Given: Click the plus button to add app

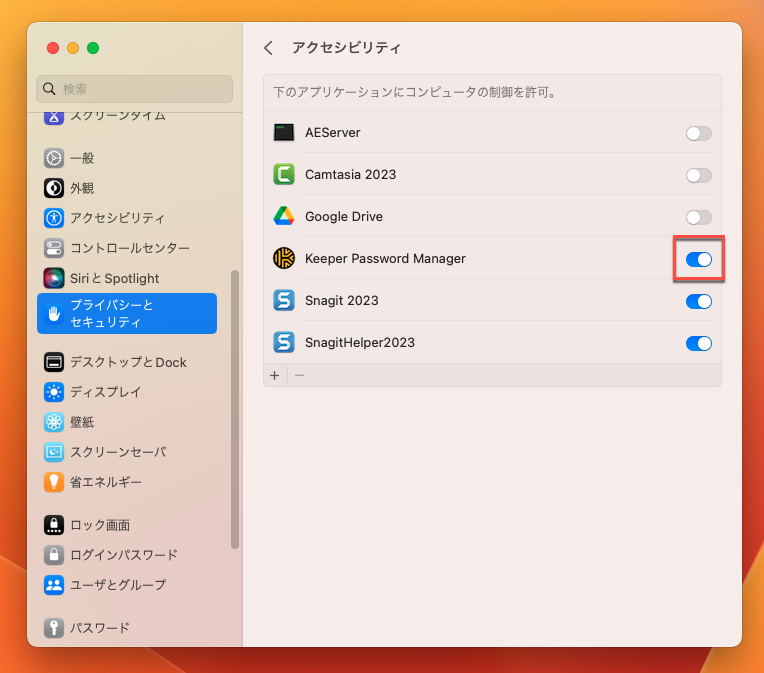Looking at the screenshot, I should (275, 375).
